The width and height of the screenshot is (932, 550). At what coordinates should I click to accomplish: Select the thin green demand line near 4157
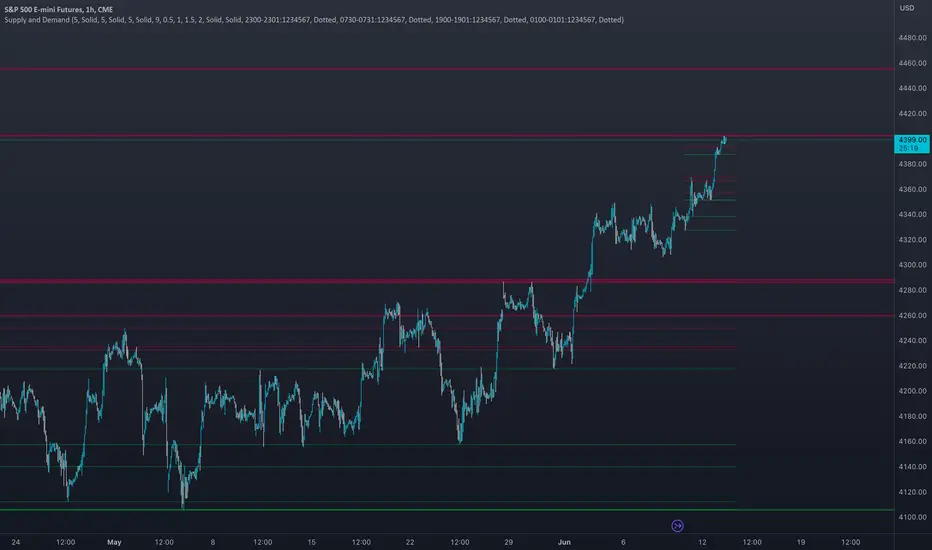368,445
